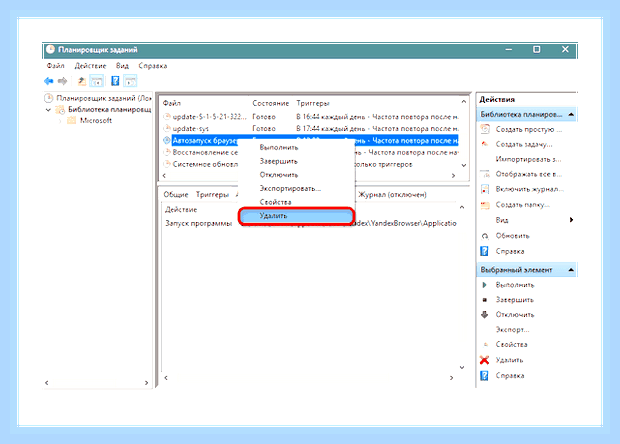Open the Вид menu
This screenshot has width=620, height=444.
(122, 66)
